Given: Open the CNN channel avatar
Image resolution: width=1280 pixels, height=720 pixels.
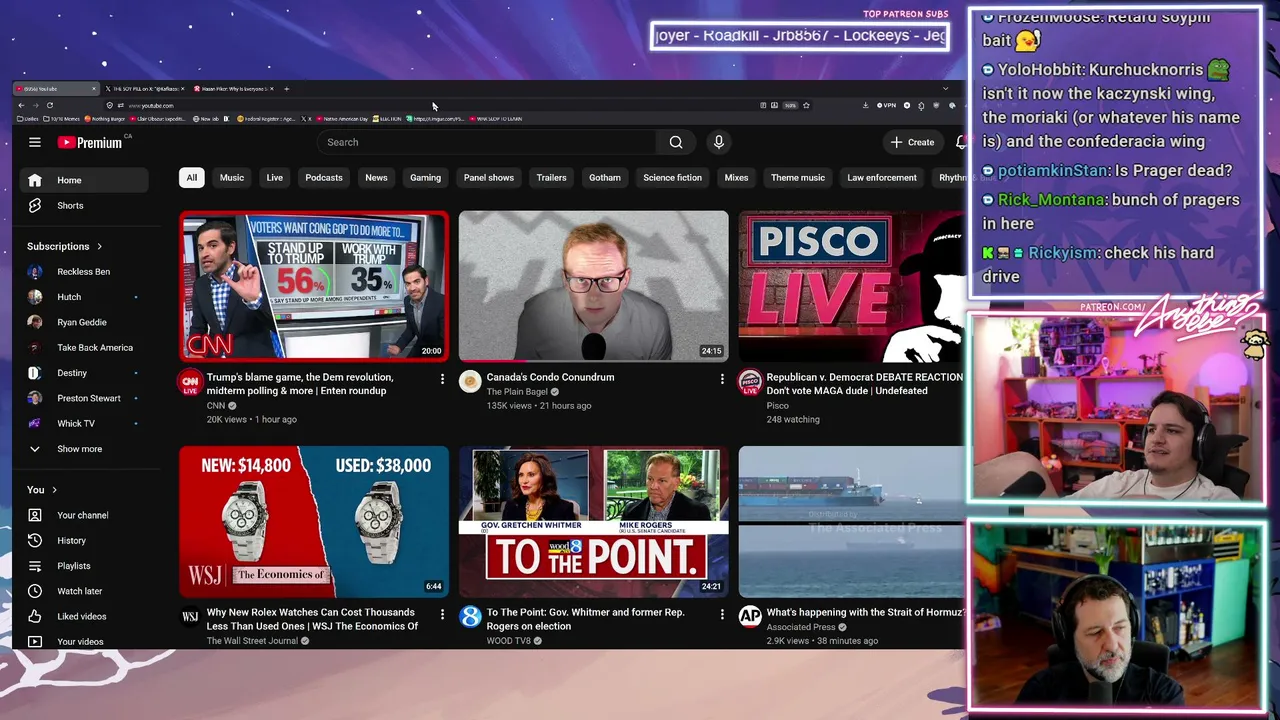Looking at the screenshot, I should pos(190,382).
